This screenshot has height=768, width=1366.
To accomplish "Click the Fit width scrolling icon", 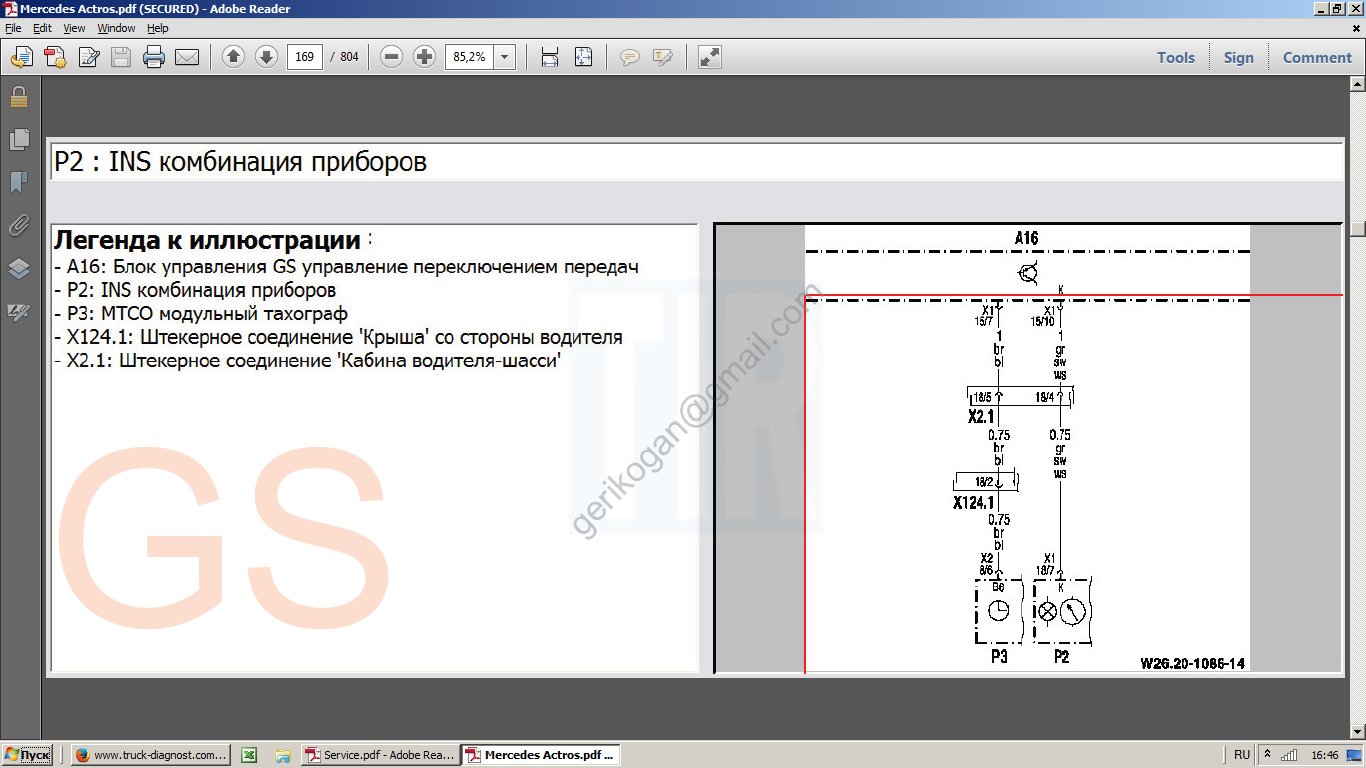I will [x=549, y=57].
